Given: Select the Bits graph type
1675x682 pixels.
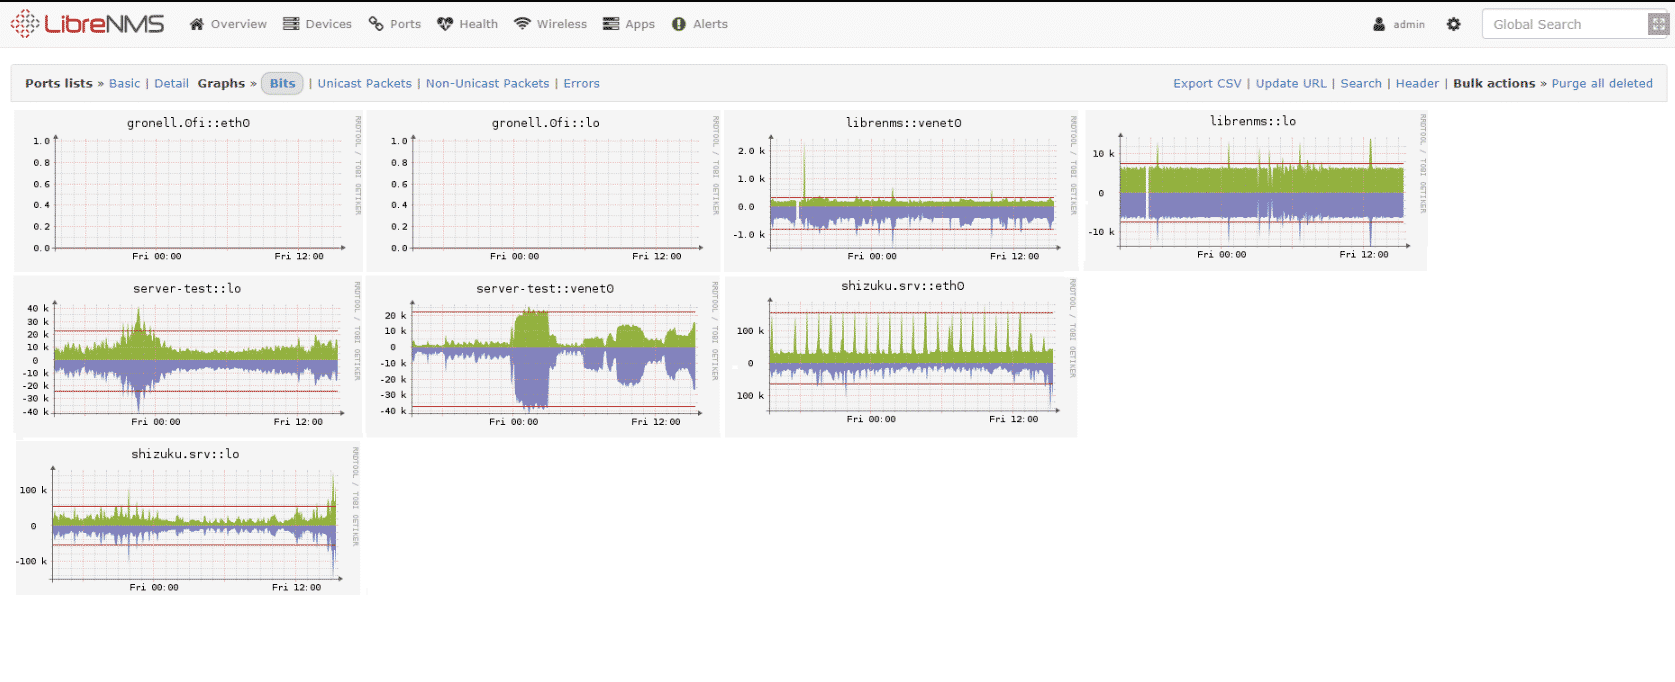Looking at the screenshot, I should pos(282,83).
